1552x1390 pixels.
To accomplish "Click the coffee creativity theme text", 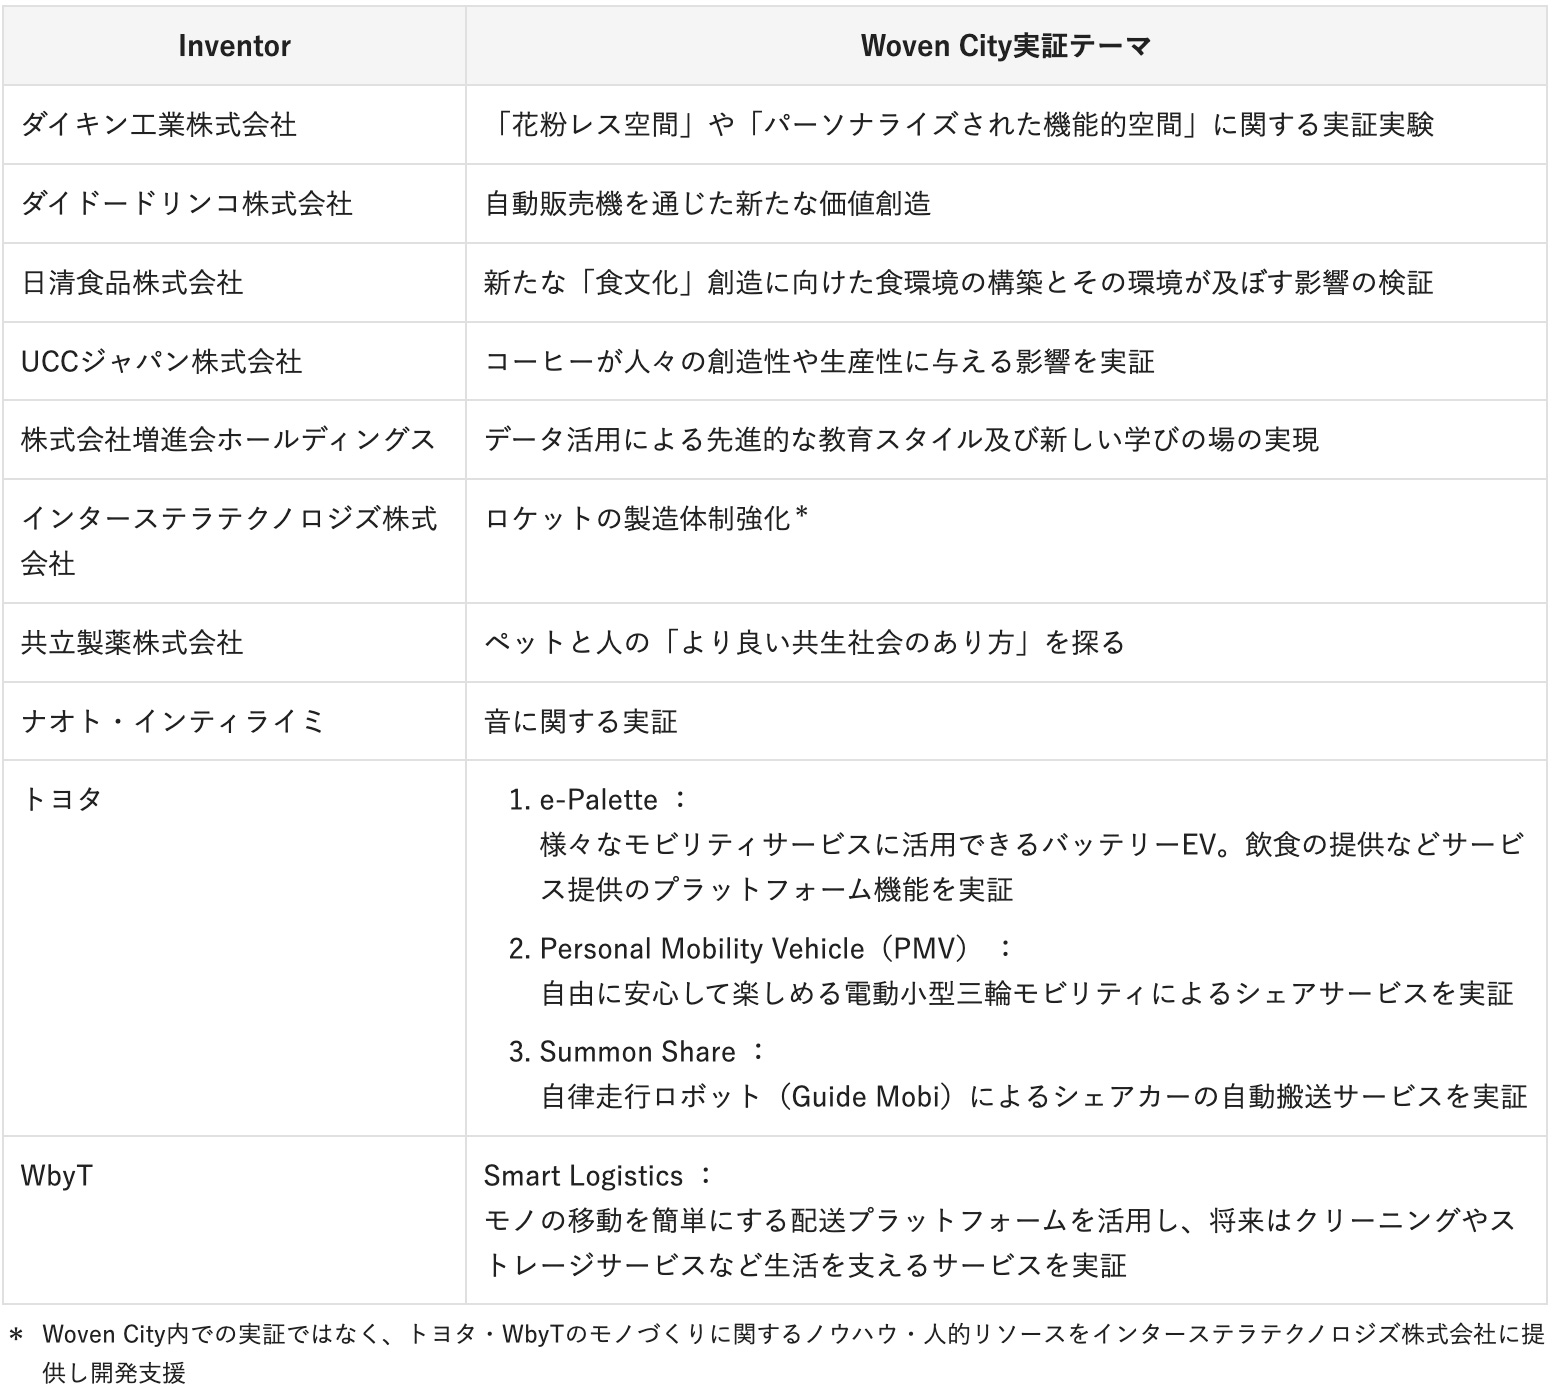I will tap(819, 361).
